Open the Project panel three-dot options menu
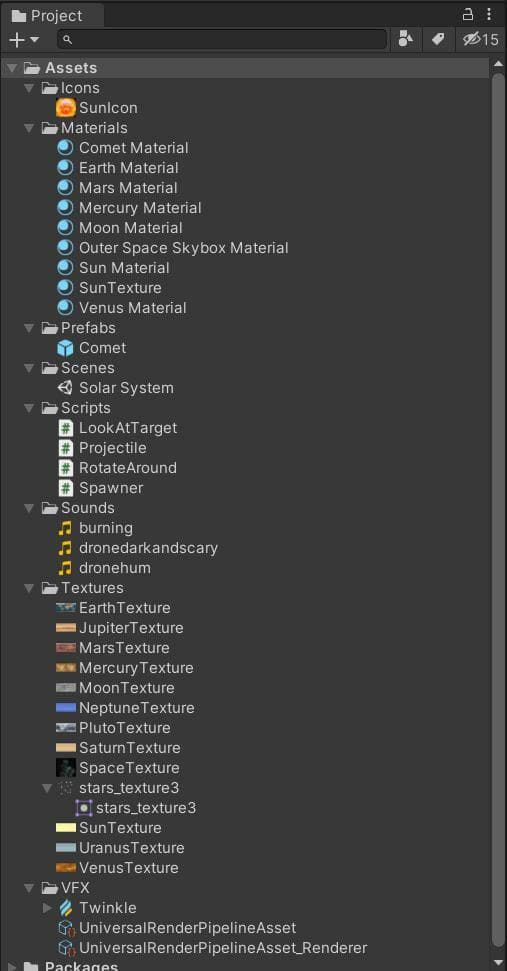The width and height of the screenshot is (507, 971). pos(489,14)
